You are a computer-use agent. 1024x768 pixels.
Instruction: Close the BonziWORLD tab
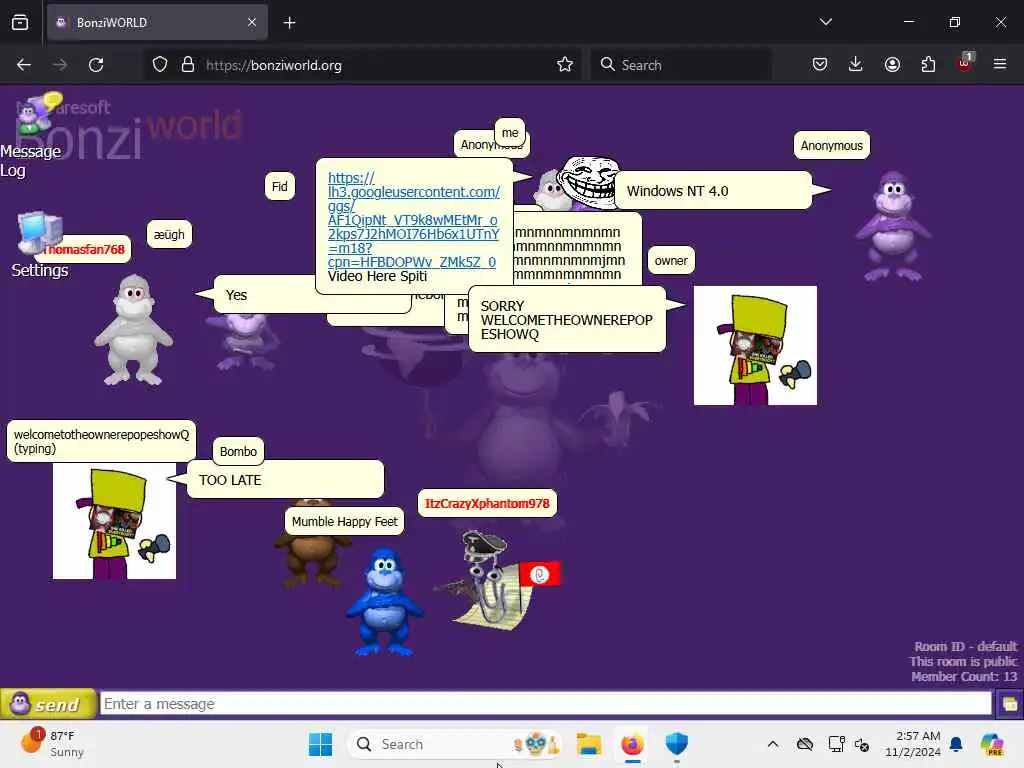pyautogui.click(x=252, y=22)
